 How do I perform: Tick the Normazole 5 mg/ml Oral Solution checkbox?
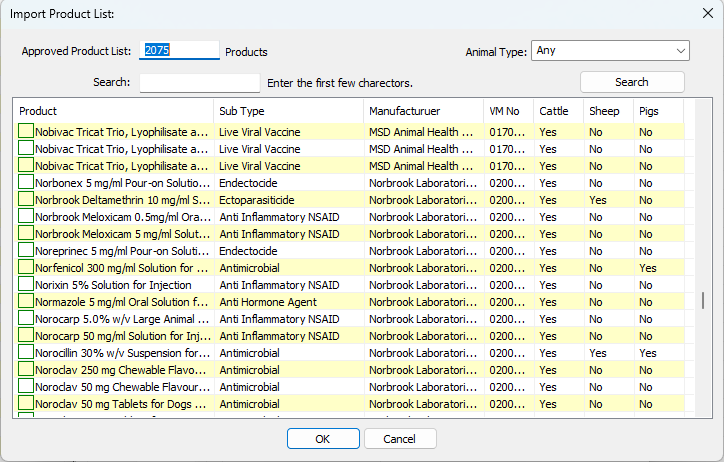coord(26,301)
